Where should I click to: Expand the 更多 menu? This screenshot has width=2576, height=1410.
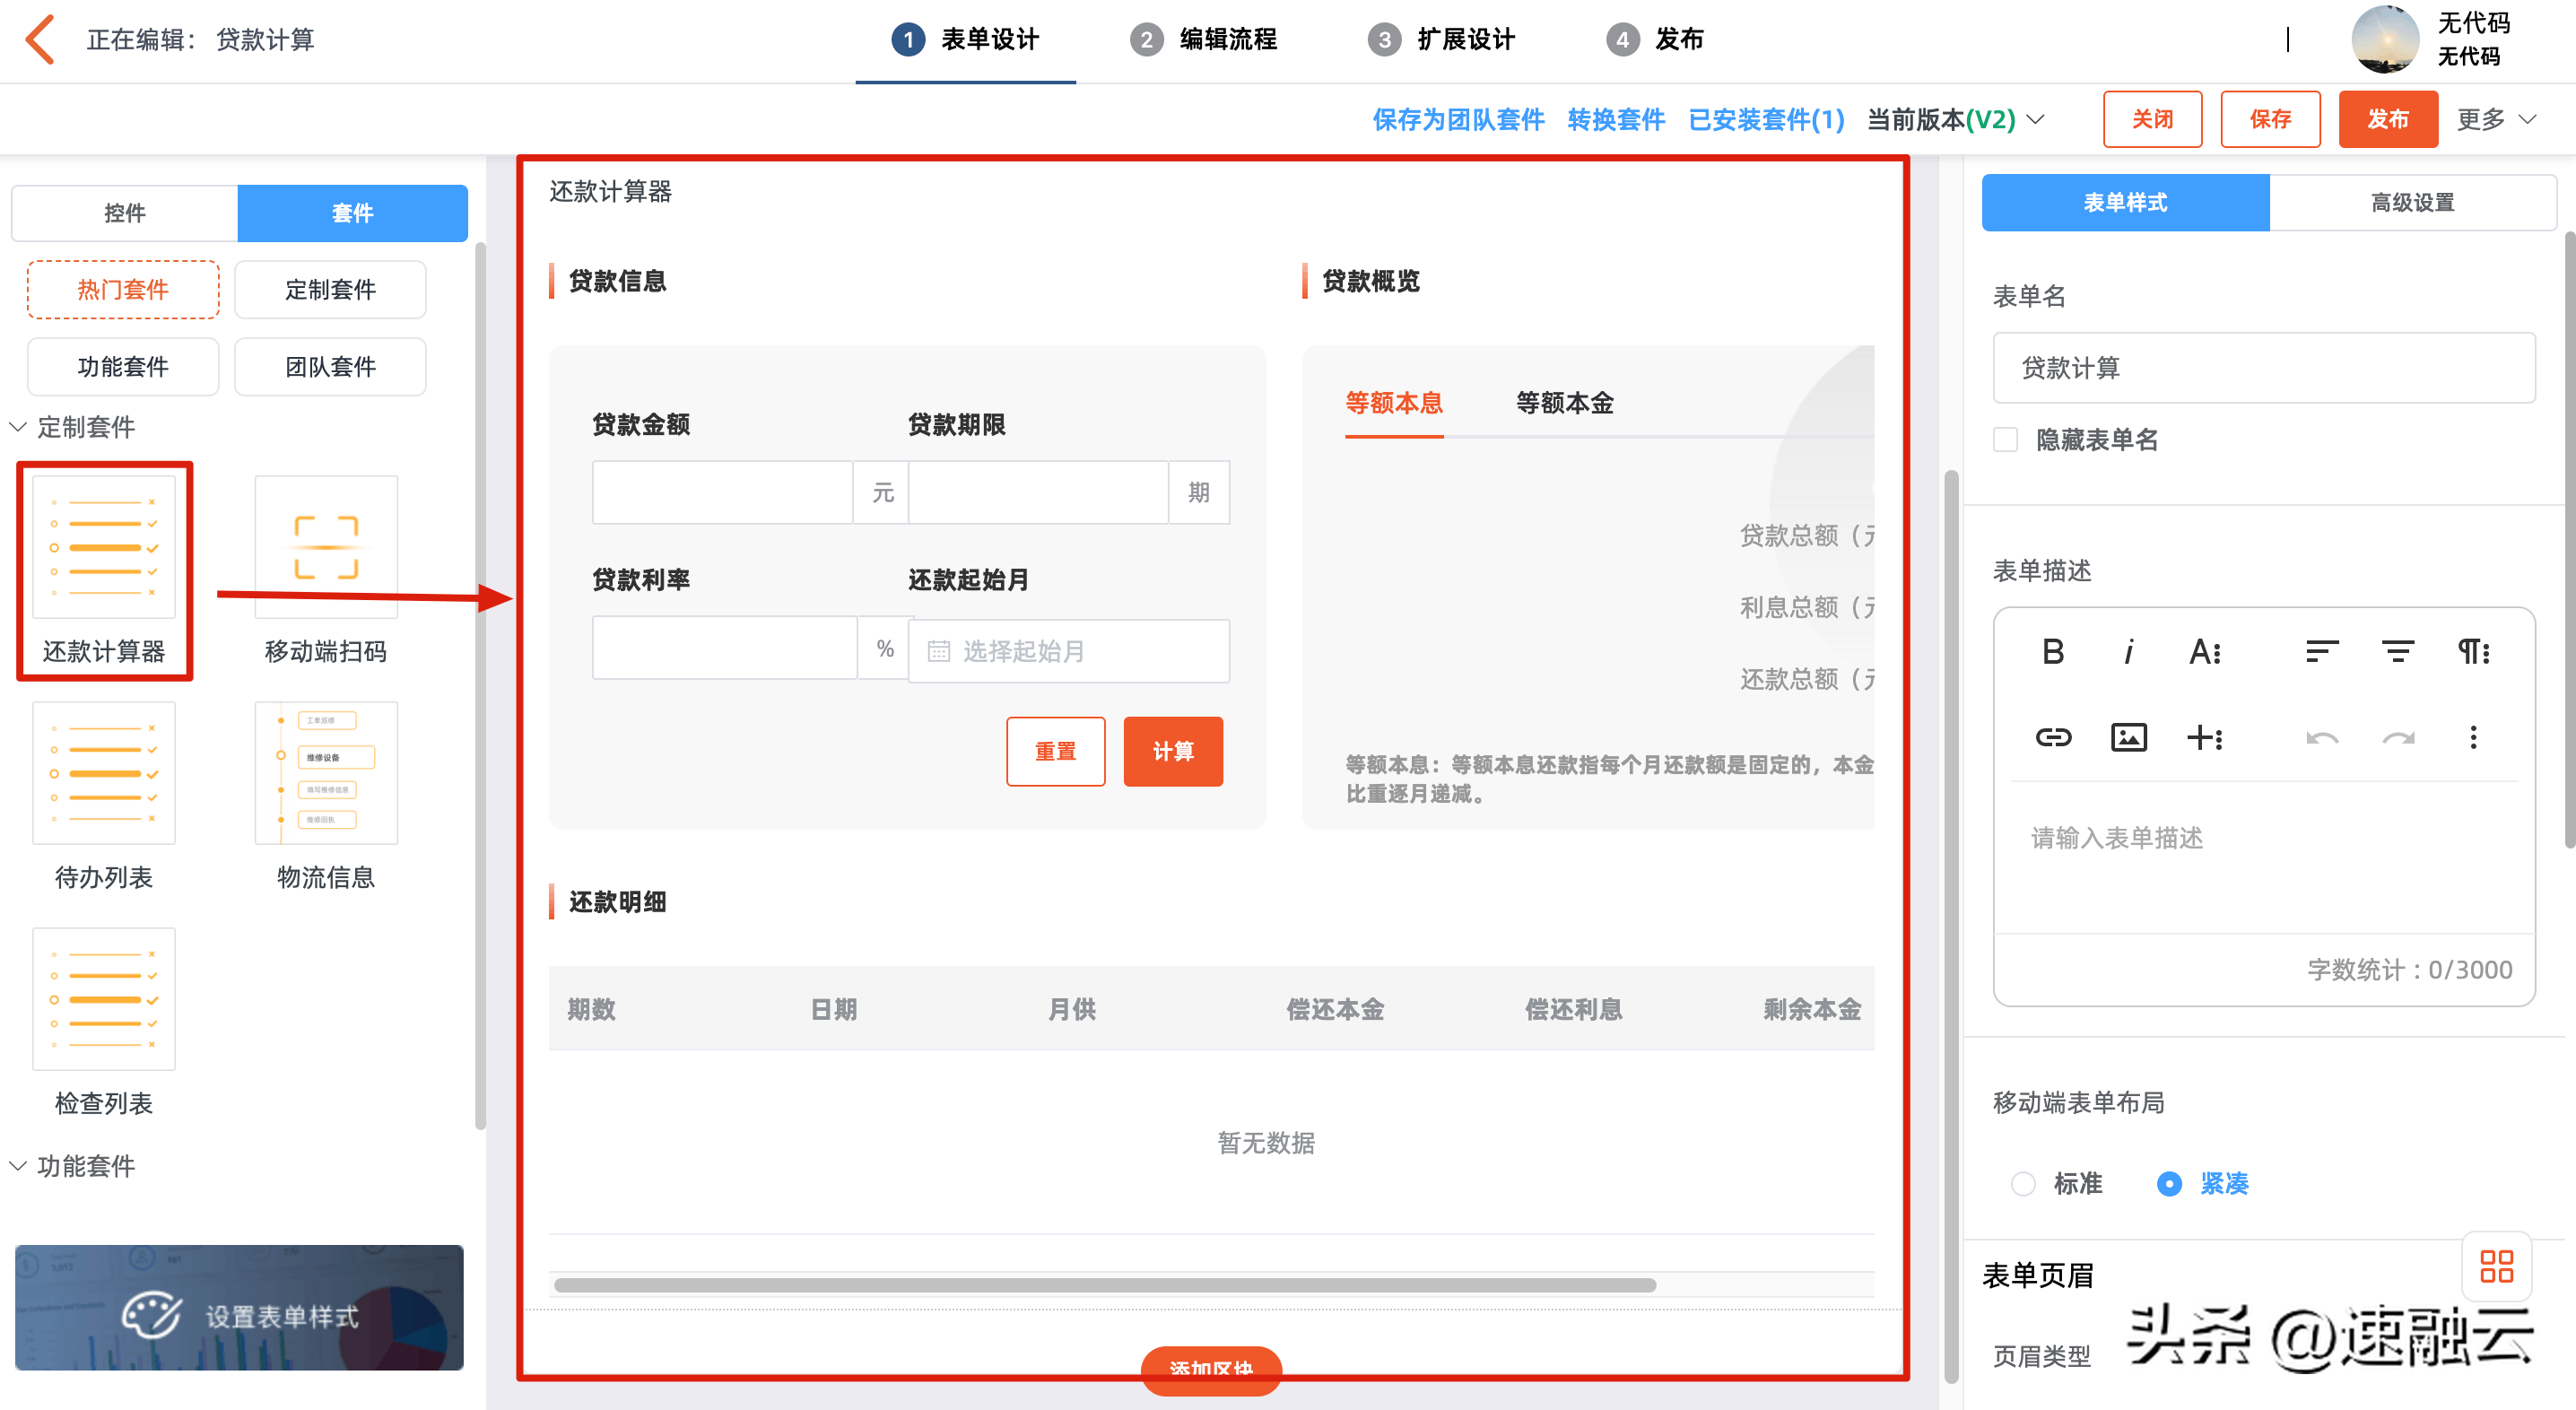click(x=2496, y=120)
